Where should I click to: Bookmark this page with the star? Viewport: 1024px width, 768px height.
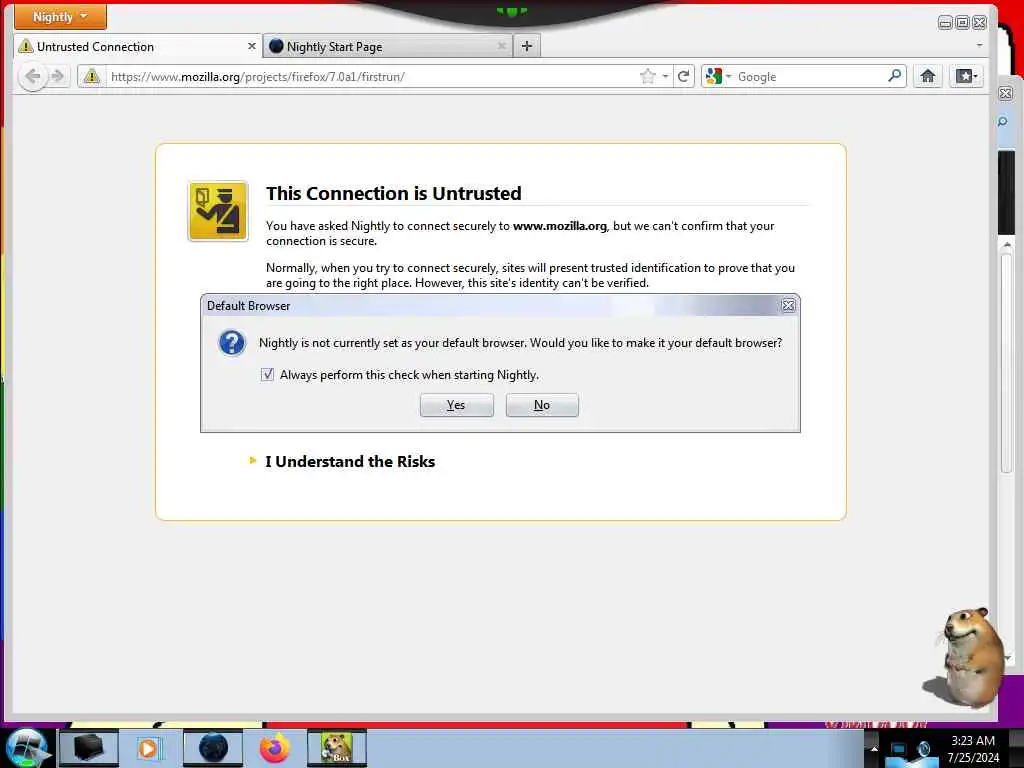tap(647, 76)
